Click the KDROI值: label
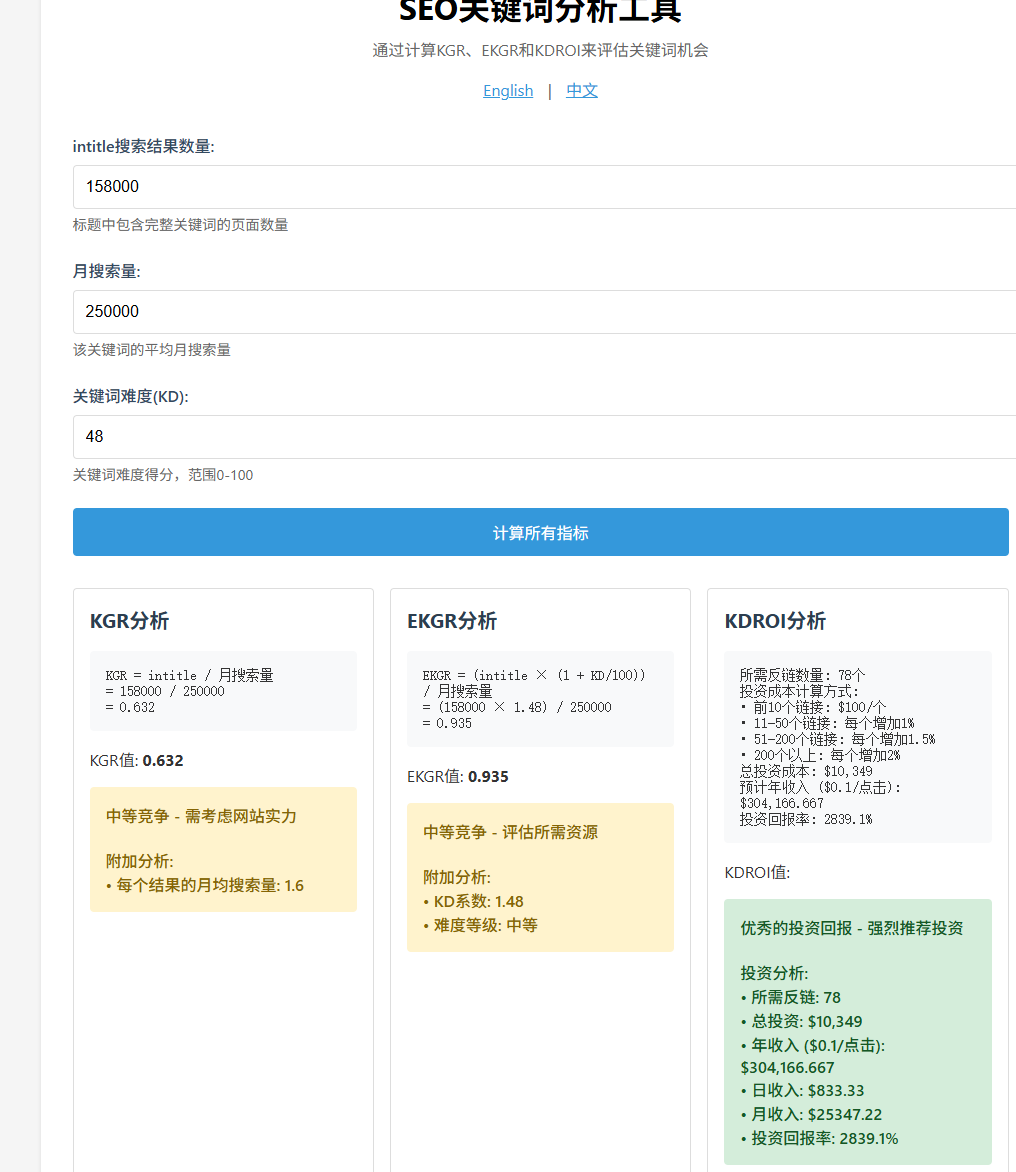 coord(757,873)
